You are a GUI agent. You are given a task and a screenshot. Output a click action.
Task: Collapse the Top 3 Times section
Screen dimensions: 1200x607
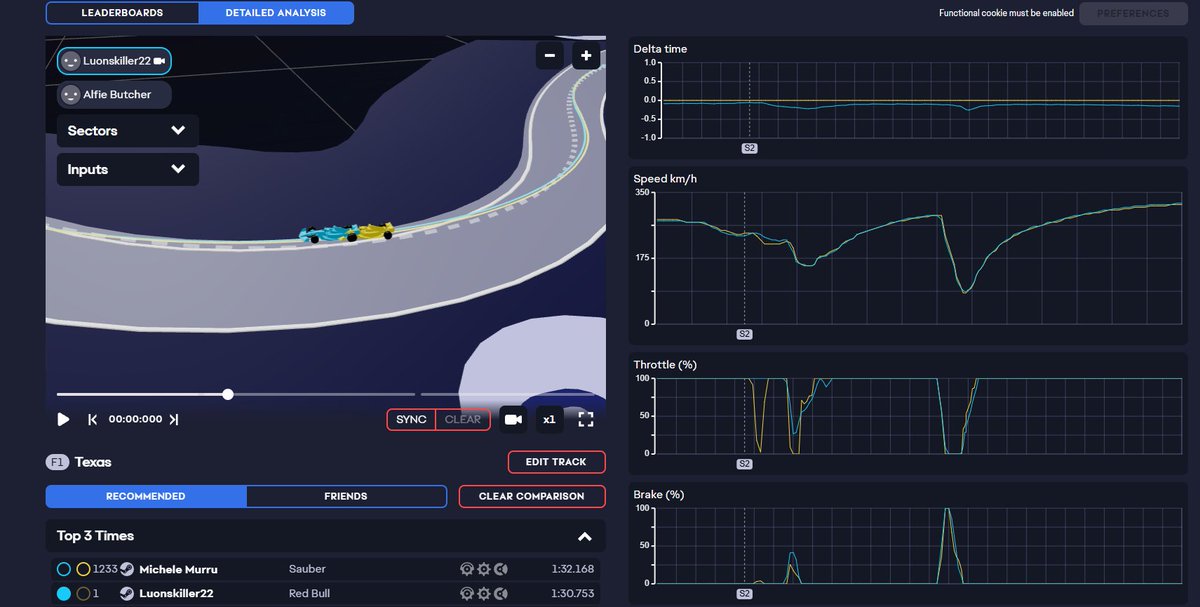[x=585, y=536]
